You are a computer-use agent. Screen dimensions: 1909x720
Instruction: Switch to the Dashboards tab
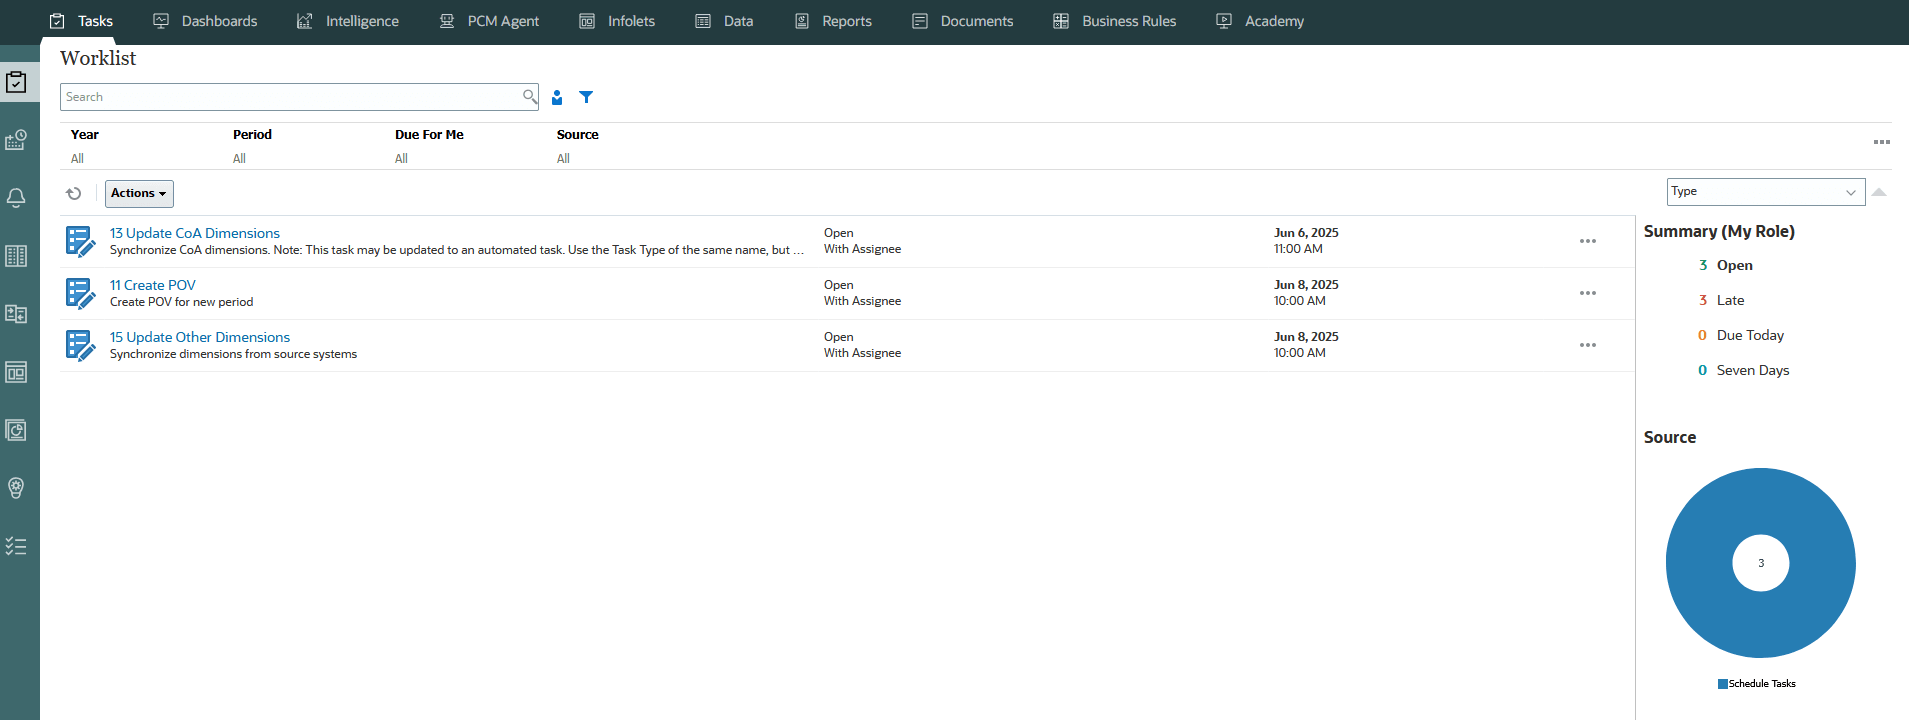click(x=205, y=21)
